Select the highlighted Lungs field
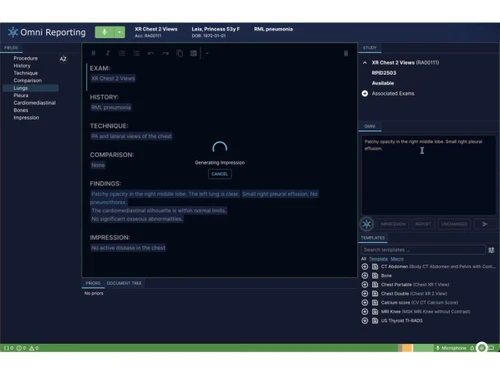This screenshot has width=500, height=375. coord(31,88)
